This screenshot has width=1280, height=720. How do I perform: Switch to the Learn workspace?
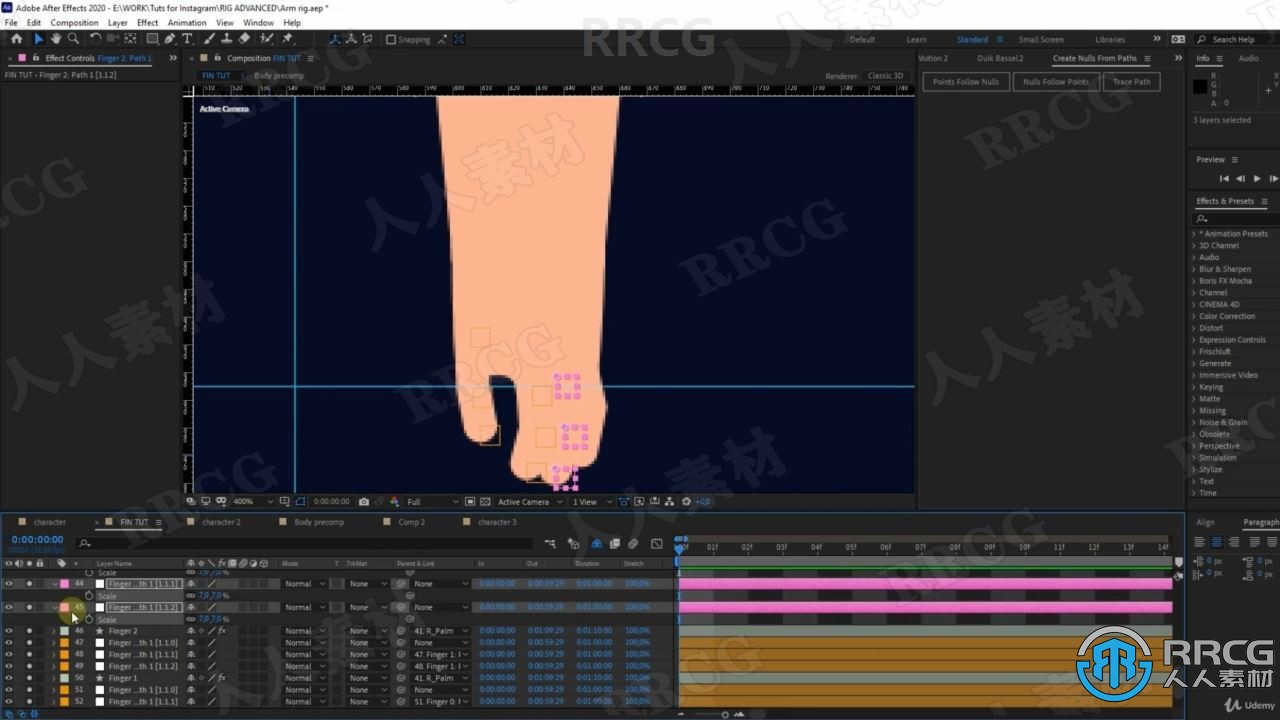[916, 40]
